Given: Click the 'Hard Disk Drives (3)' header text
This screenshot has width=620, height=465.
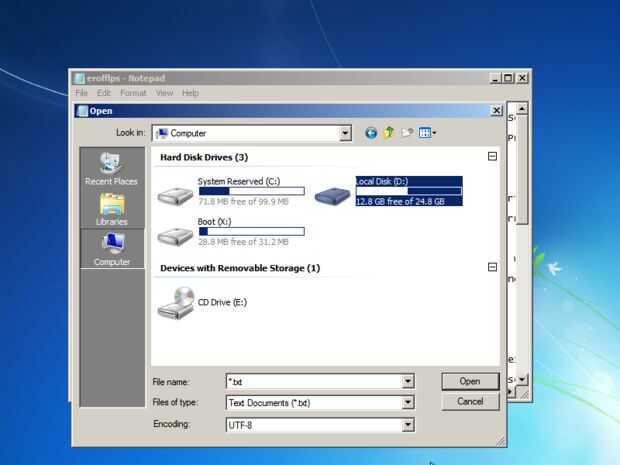Looking at the screenshot, I should pyautogui.click(x=204, y=157).
